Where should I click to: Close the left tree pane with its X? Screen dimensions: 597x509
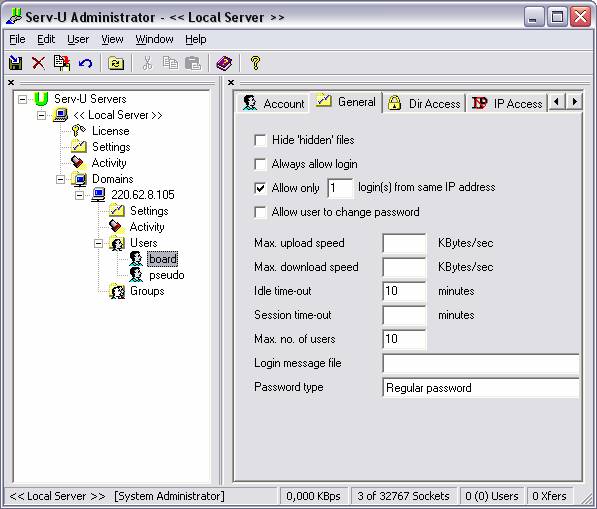click(x=11, y=82)
